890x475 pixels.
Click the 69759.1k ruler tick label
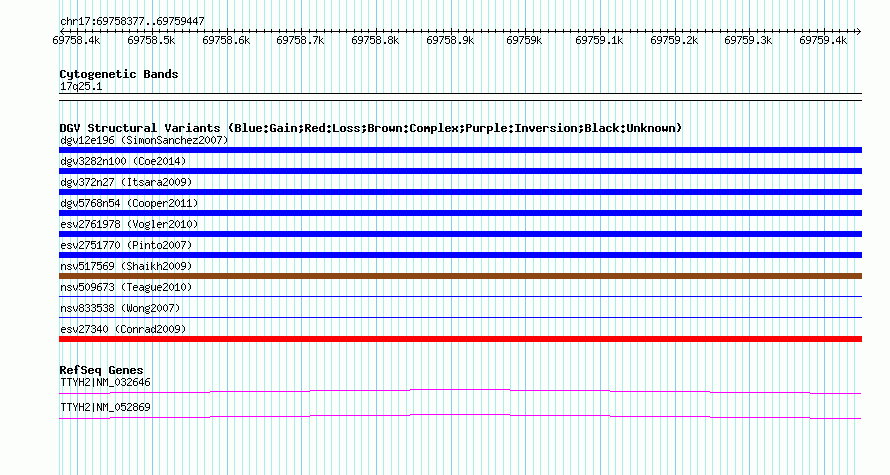(599, 40)
